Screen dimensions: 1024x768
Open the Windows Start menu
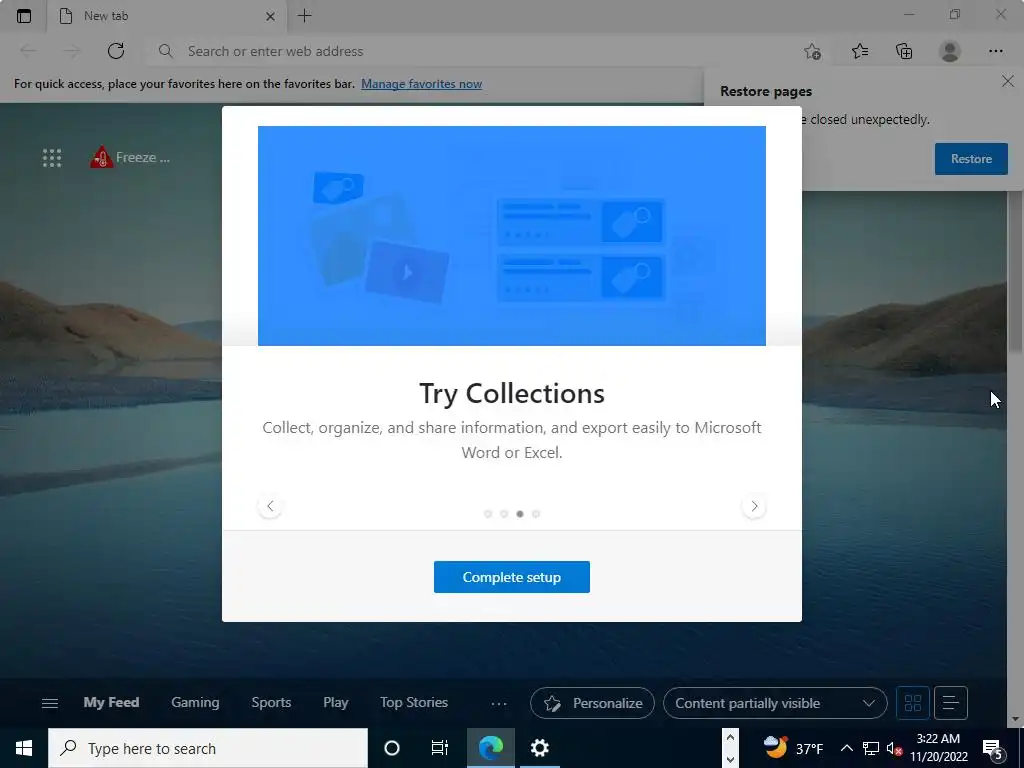click(24, 748)
